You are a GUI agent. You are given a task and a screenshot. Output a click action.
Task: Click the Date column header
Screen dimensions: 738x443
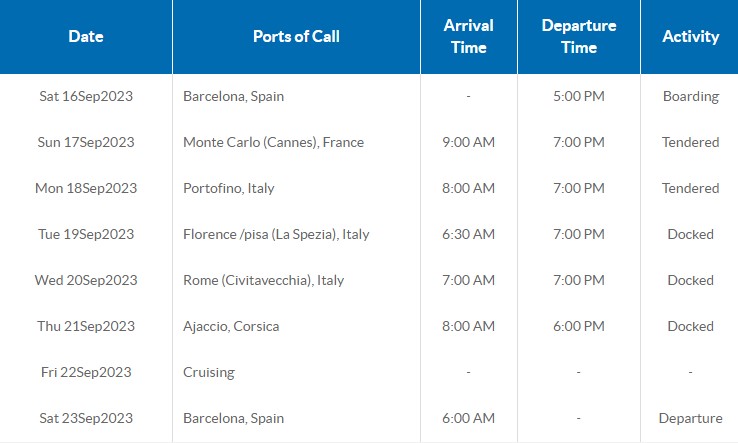86,36
